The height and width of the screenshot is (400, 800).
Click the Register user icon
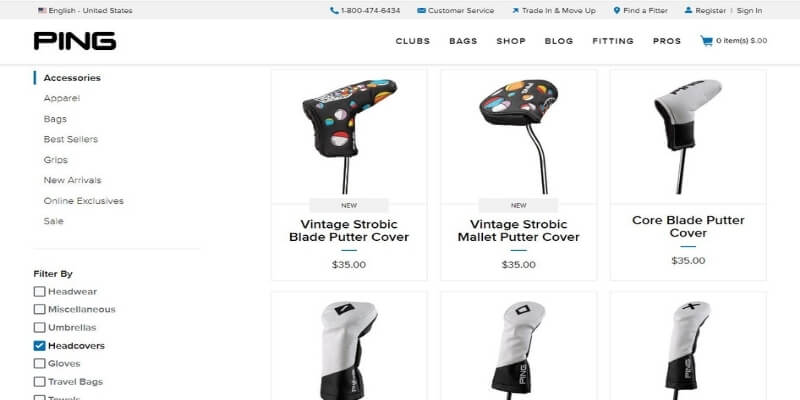tap(688, 10)
